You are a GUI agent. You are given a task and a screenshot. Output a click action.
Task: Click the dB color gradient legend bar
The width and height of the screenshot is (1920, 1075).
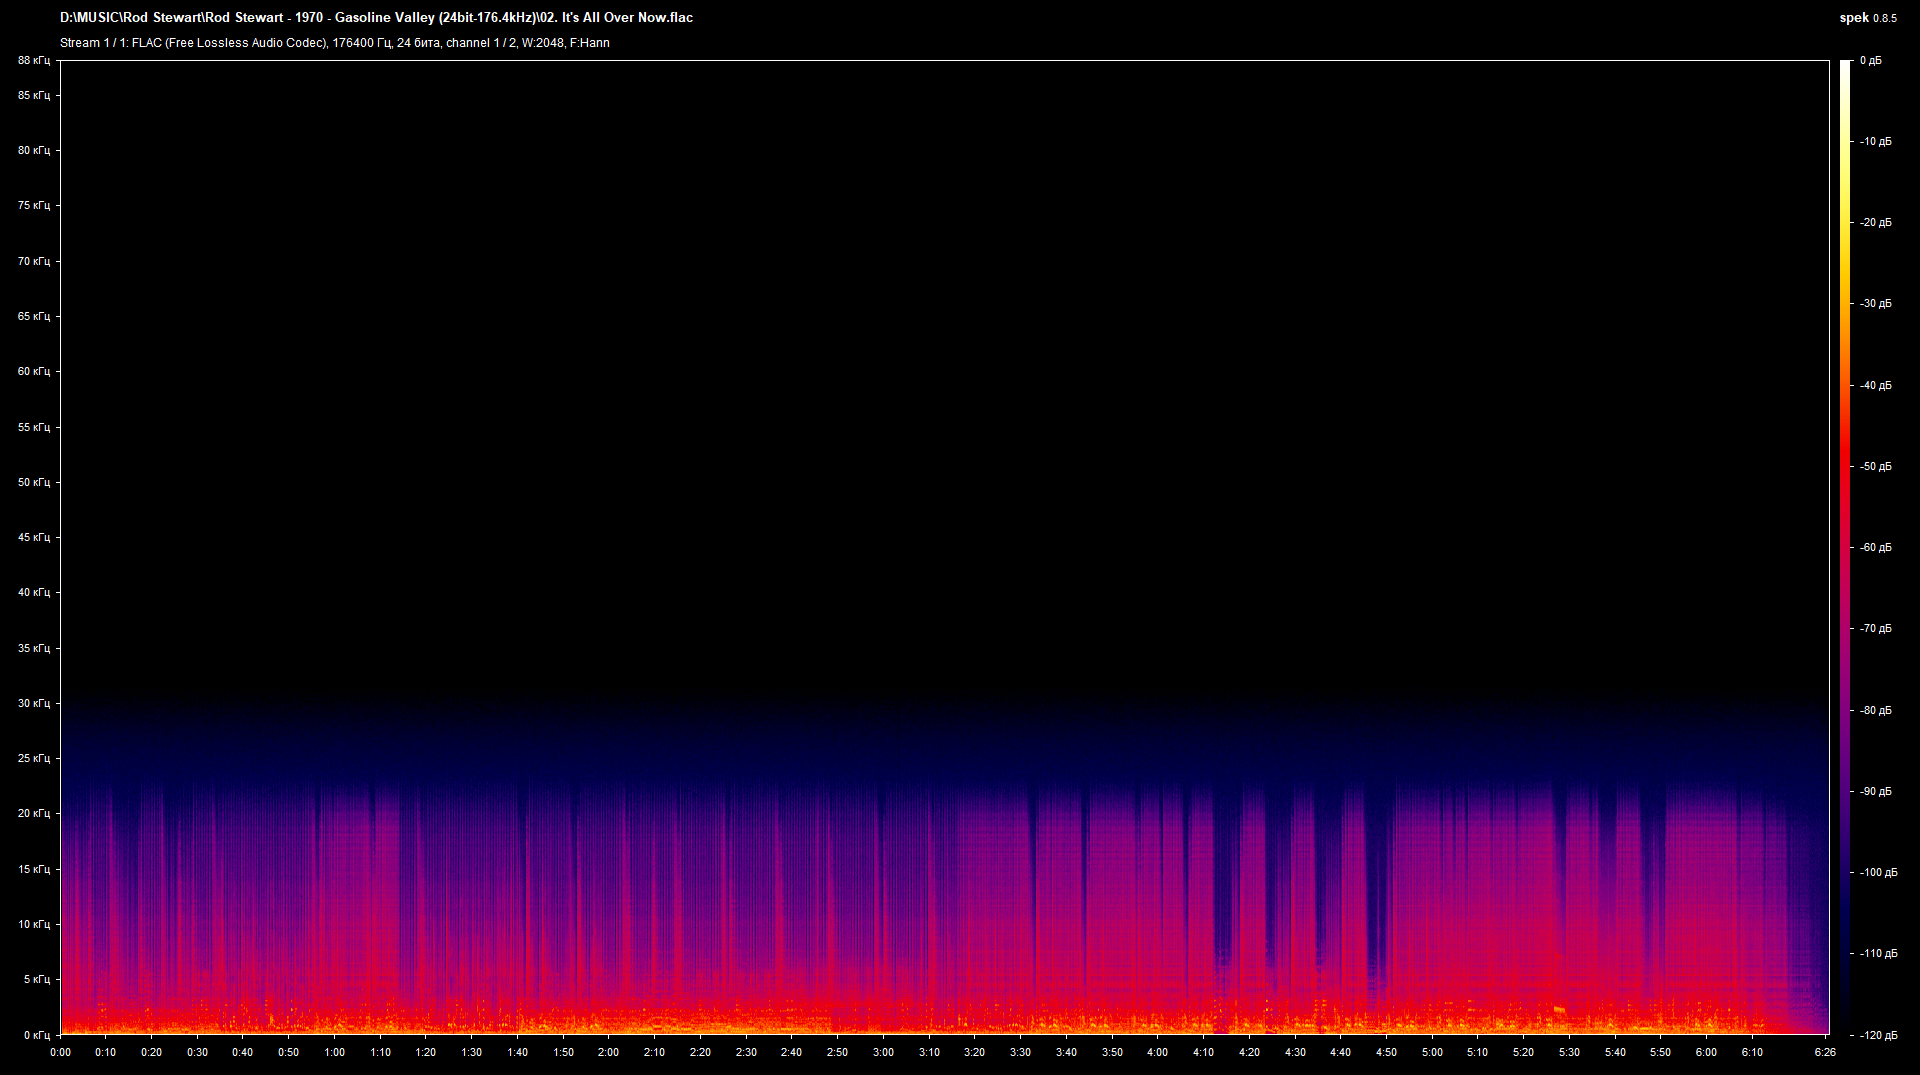[1845, 547]
